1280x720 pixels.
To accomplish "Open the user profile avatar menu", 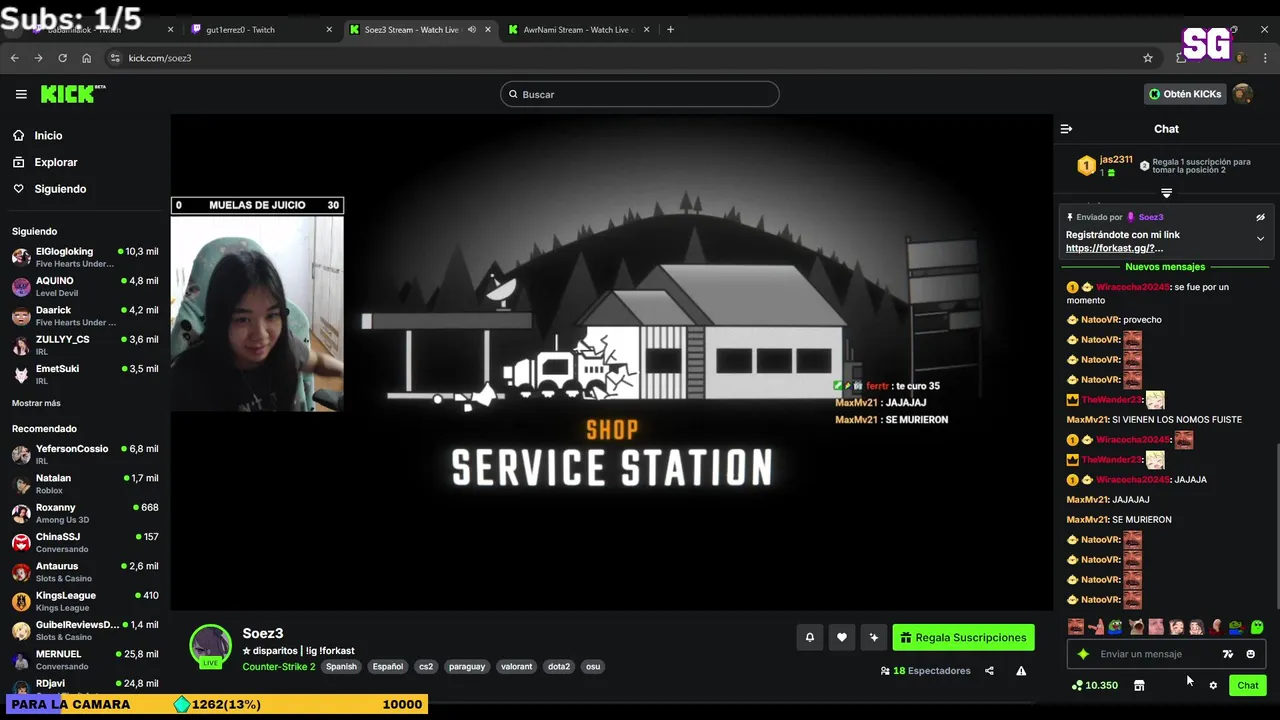I will click(1243, 94).
